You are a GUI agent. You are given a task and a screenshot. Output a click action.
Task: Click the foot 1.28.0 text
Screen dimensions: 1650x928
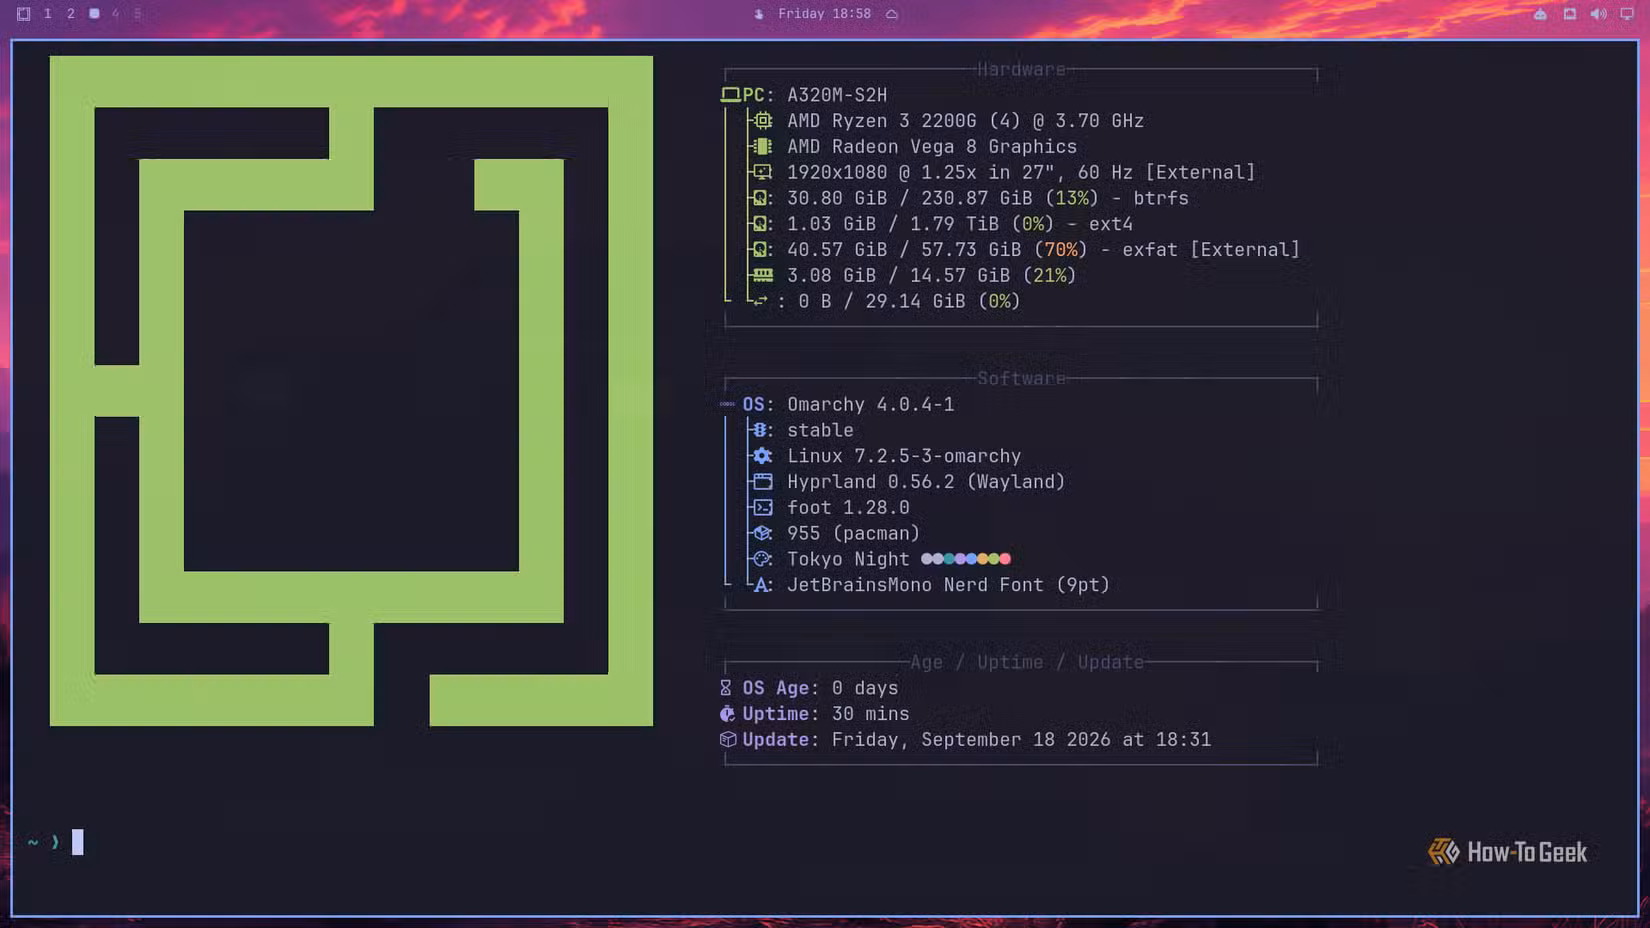[848, 508]
